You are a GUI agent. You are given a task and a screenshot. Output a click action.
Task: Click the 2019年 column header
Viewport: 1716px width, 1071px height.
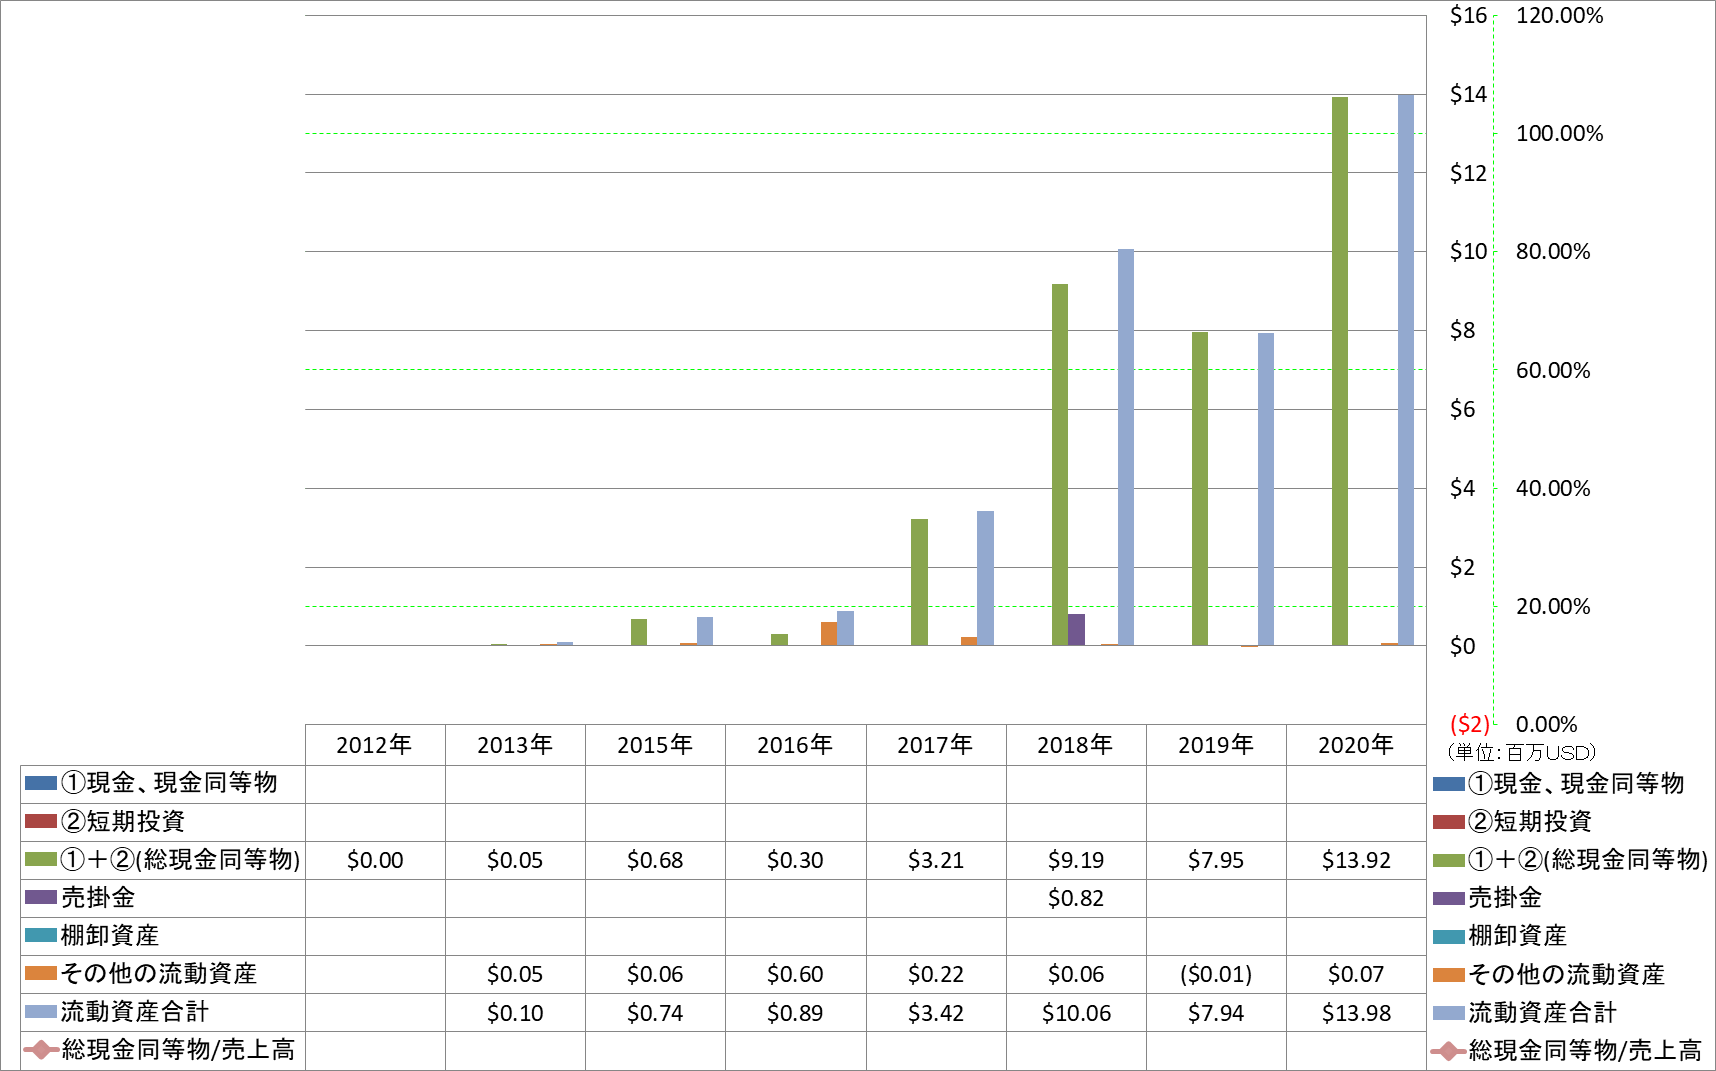pos(1216,745)
